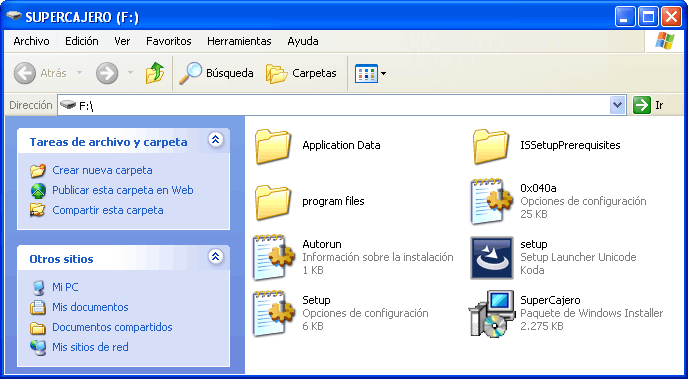Toggle the Carpetas folder pane
688x379 pixels.
pyautogui.click(x=301, y=73)
